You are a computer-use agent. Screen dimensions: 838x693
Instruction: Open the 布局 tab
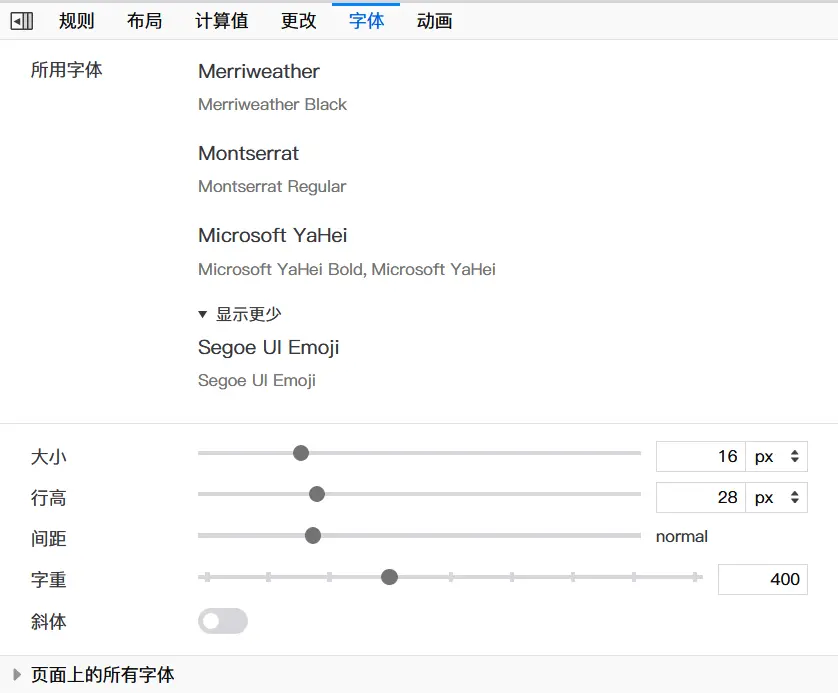(x=144, y=21)
